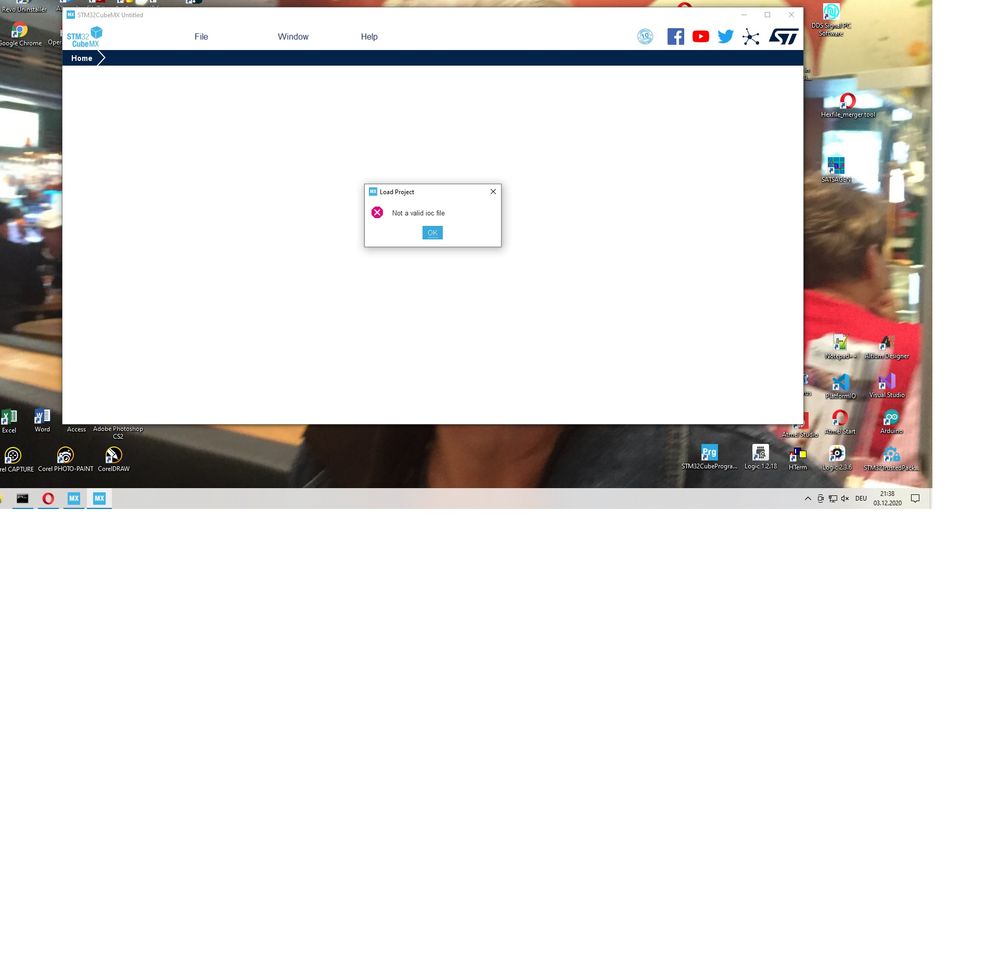This screenshot has height=970, width=999.
Task: Open the Windows notification center
Action: coord(915,498)
